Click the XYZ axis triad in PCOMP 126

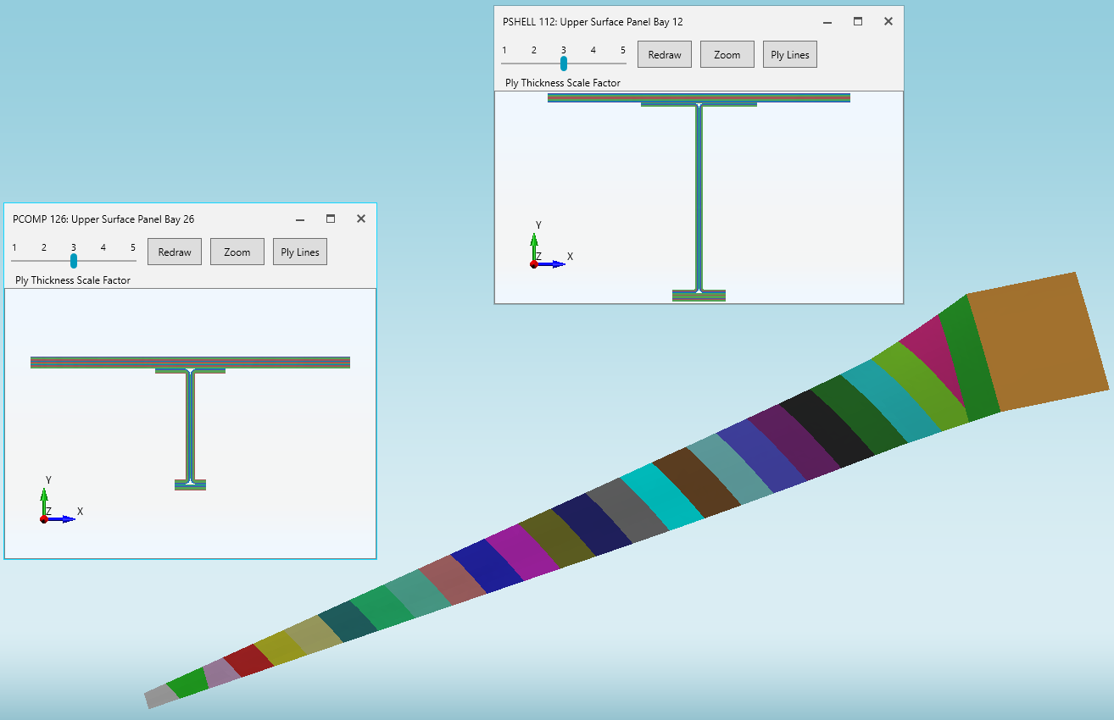pyautogui.click(x=60, y=500)
